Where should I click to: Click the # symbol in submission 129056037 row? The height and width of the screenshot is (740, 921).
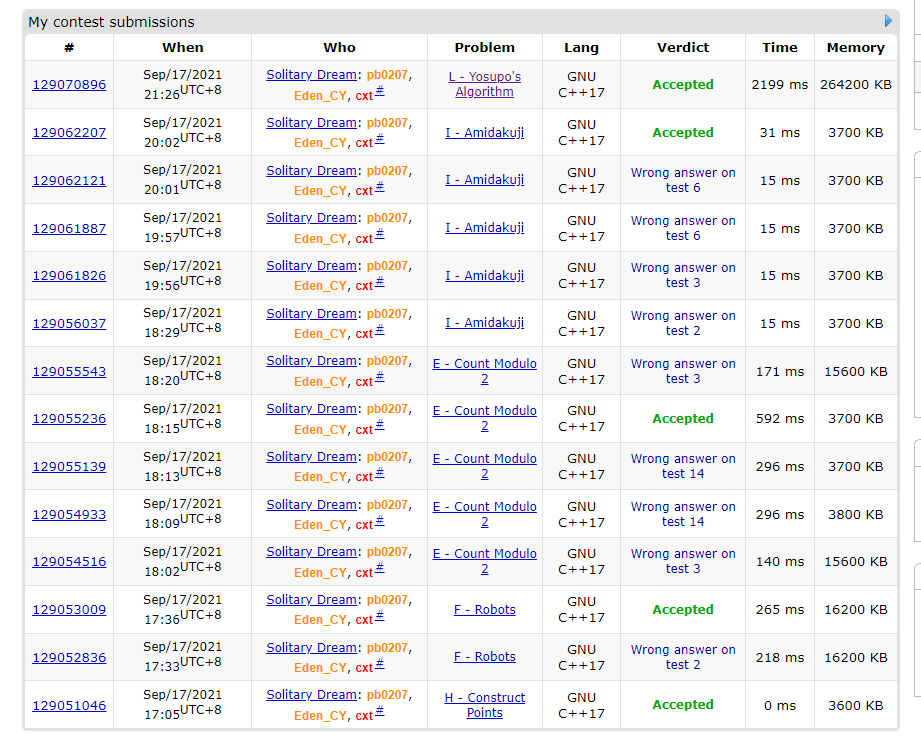(379, 330)
